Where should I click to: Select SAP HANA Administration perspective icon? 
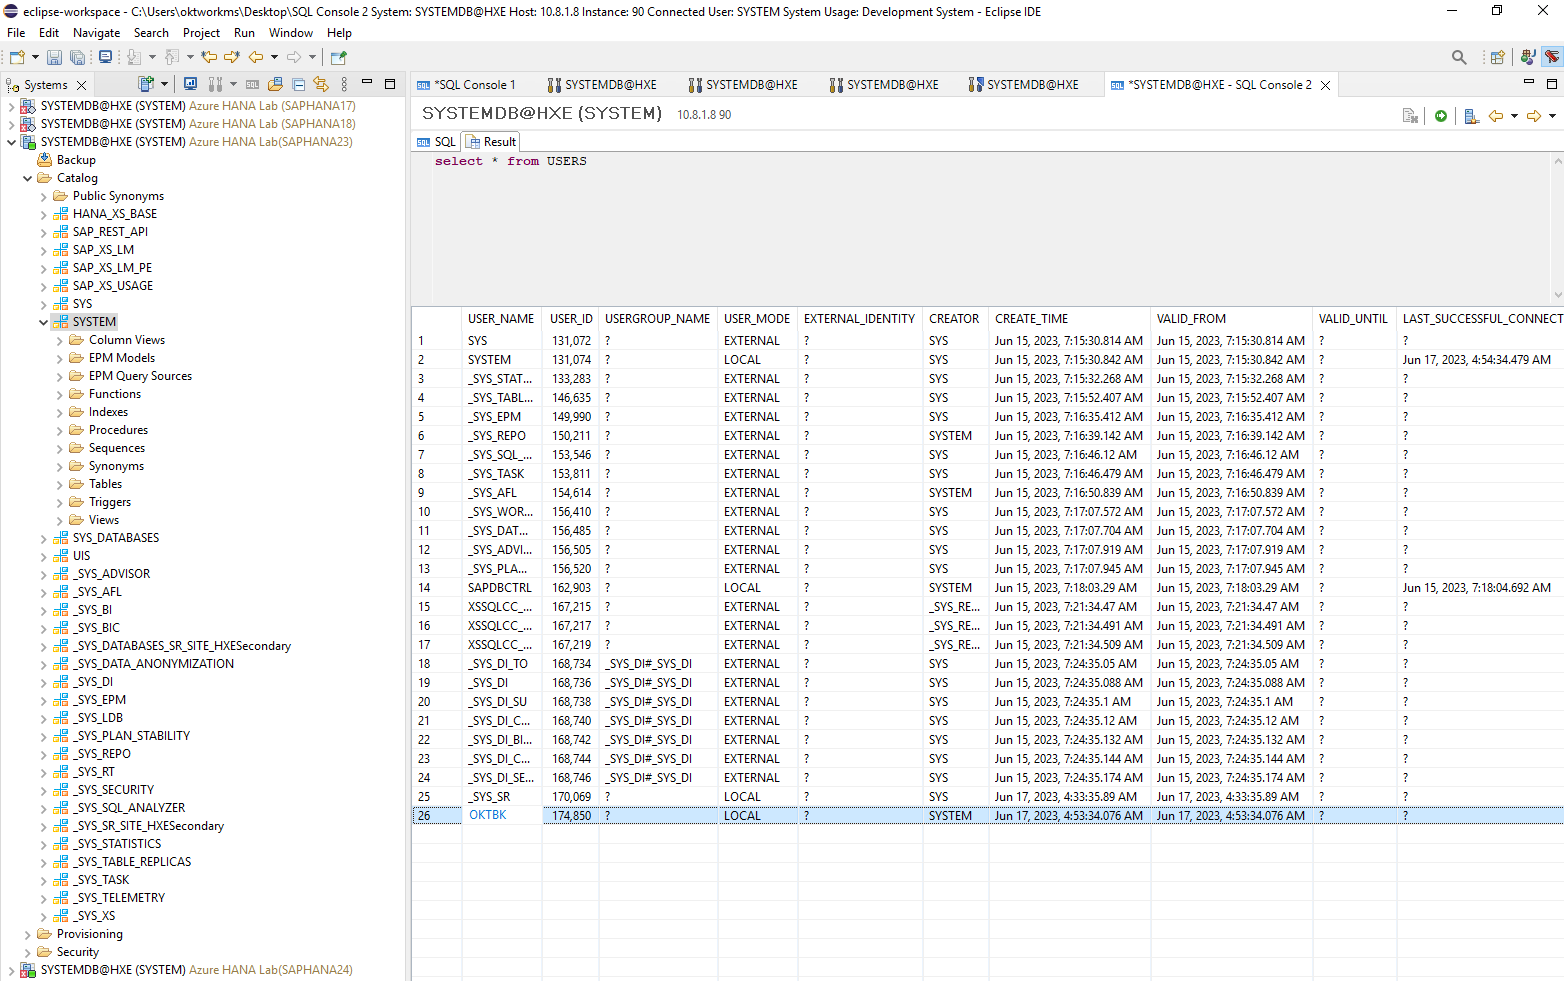[1551, 58]
